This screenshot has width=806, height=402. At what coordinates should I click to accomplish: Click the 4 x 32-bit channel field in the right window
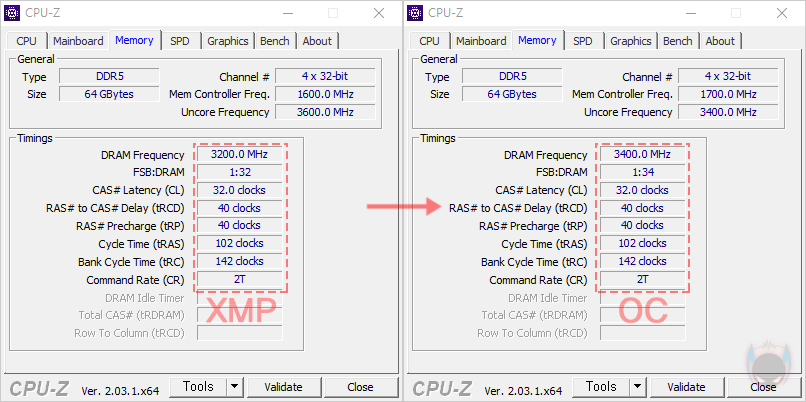click(728, 77)
